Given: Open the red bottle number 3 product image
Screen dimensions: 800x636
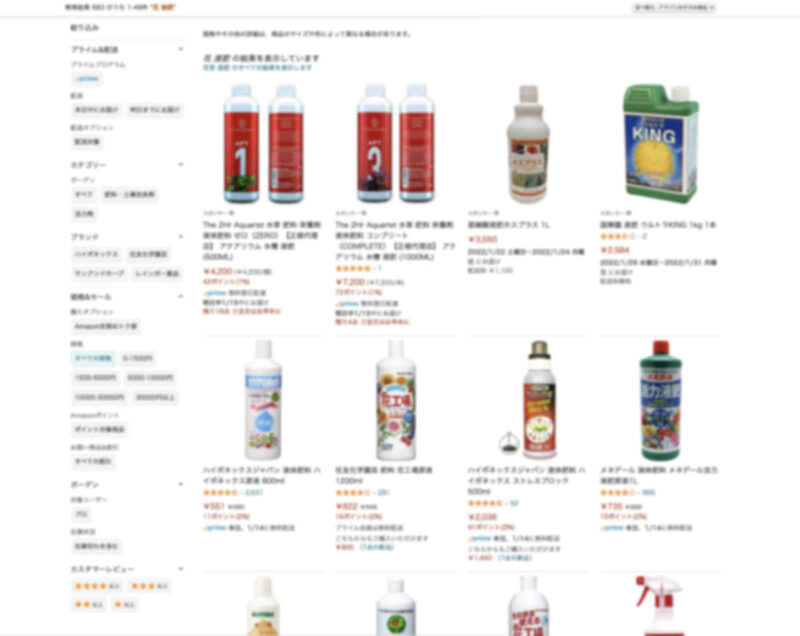Looking at the screenshot, I should [x=395, y=144].
